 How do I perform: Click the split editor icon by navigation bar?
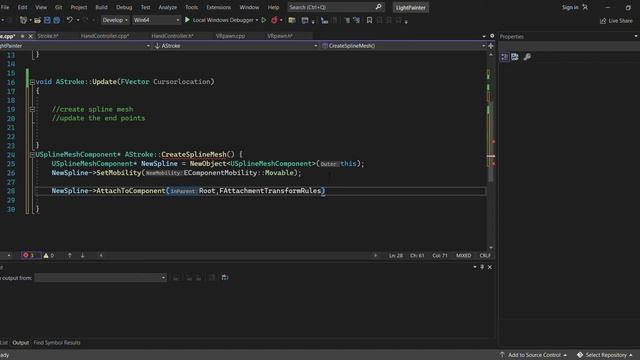[491, 46]
